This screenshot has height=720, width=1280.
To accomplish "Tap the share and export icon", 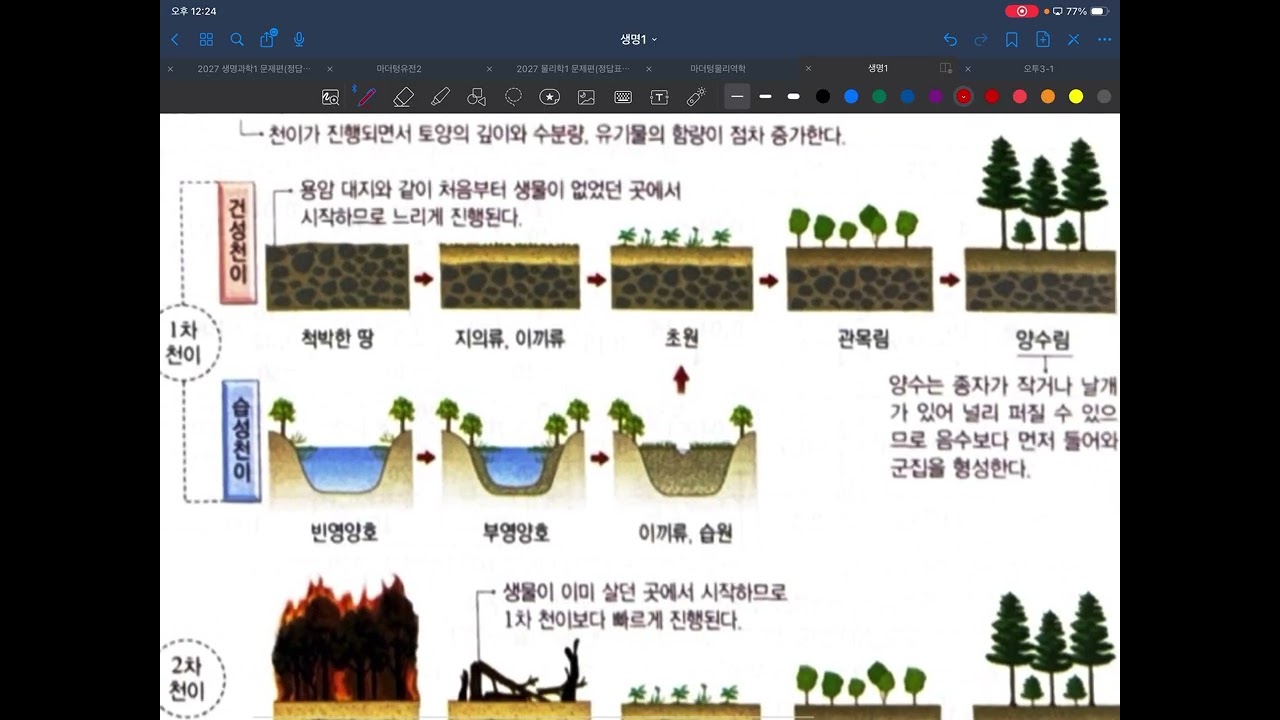I will (x=267, y=39).
